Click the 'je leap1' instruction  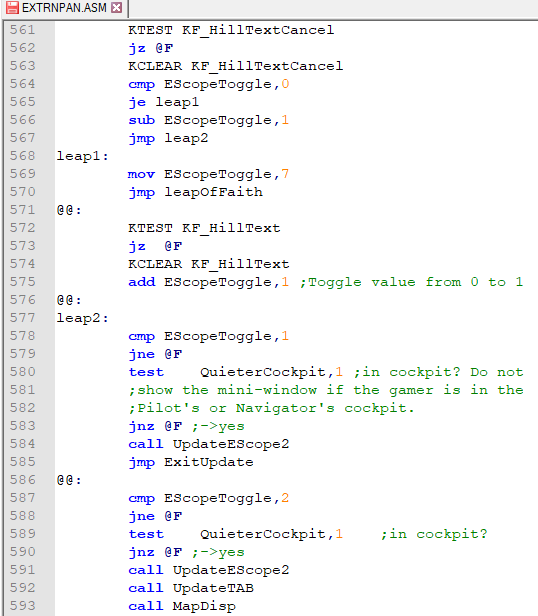point(163,102)
